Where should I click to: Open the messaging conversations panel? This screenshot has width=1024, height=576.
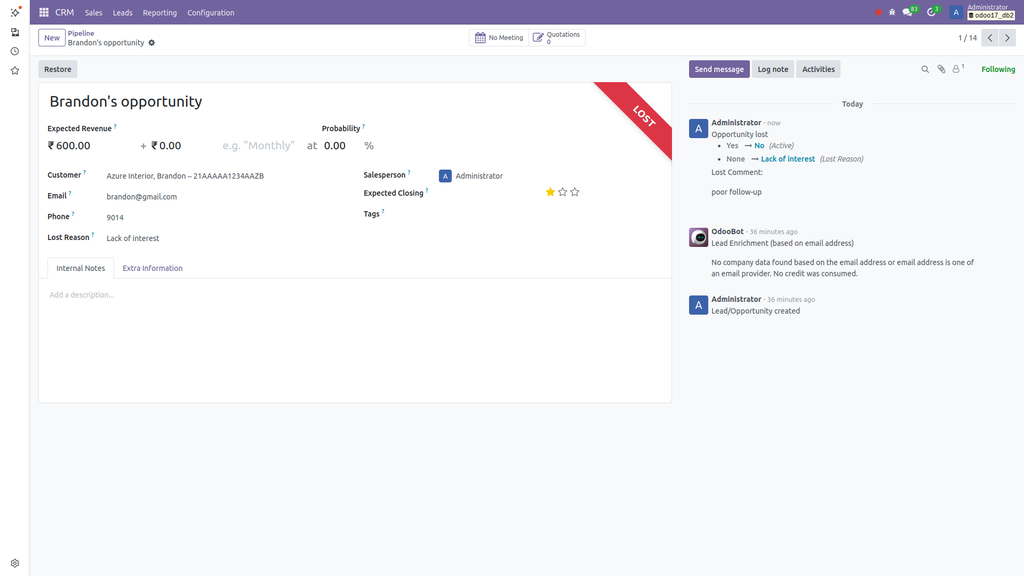906,13
